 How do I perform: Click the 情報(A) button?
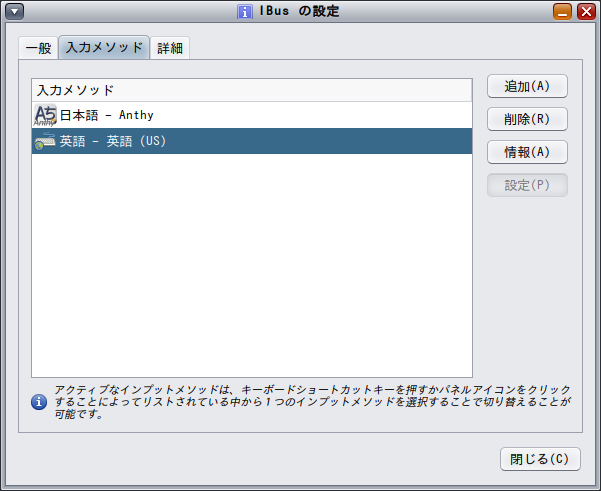pyautogui.click(x=527, y=152)
